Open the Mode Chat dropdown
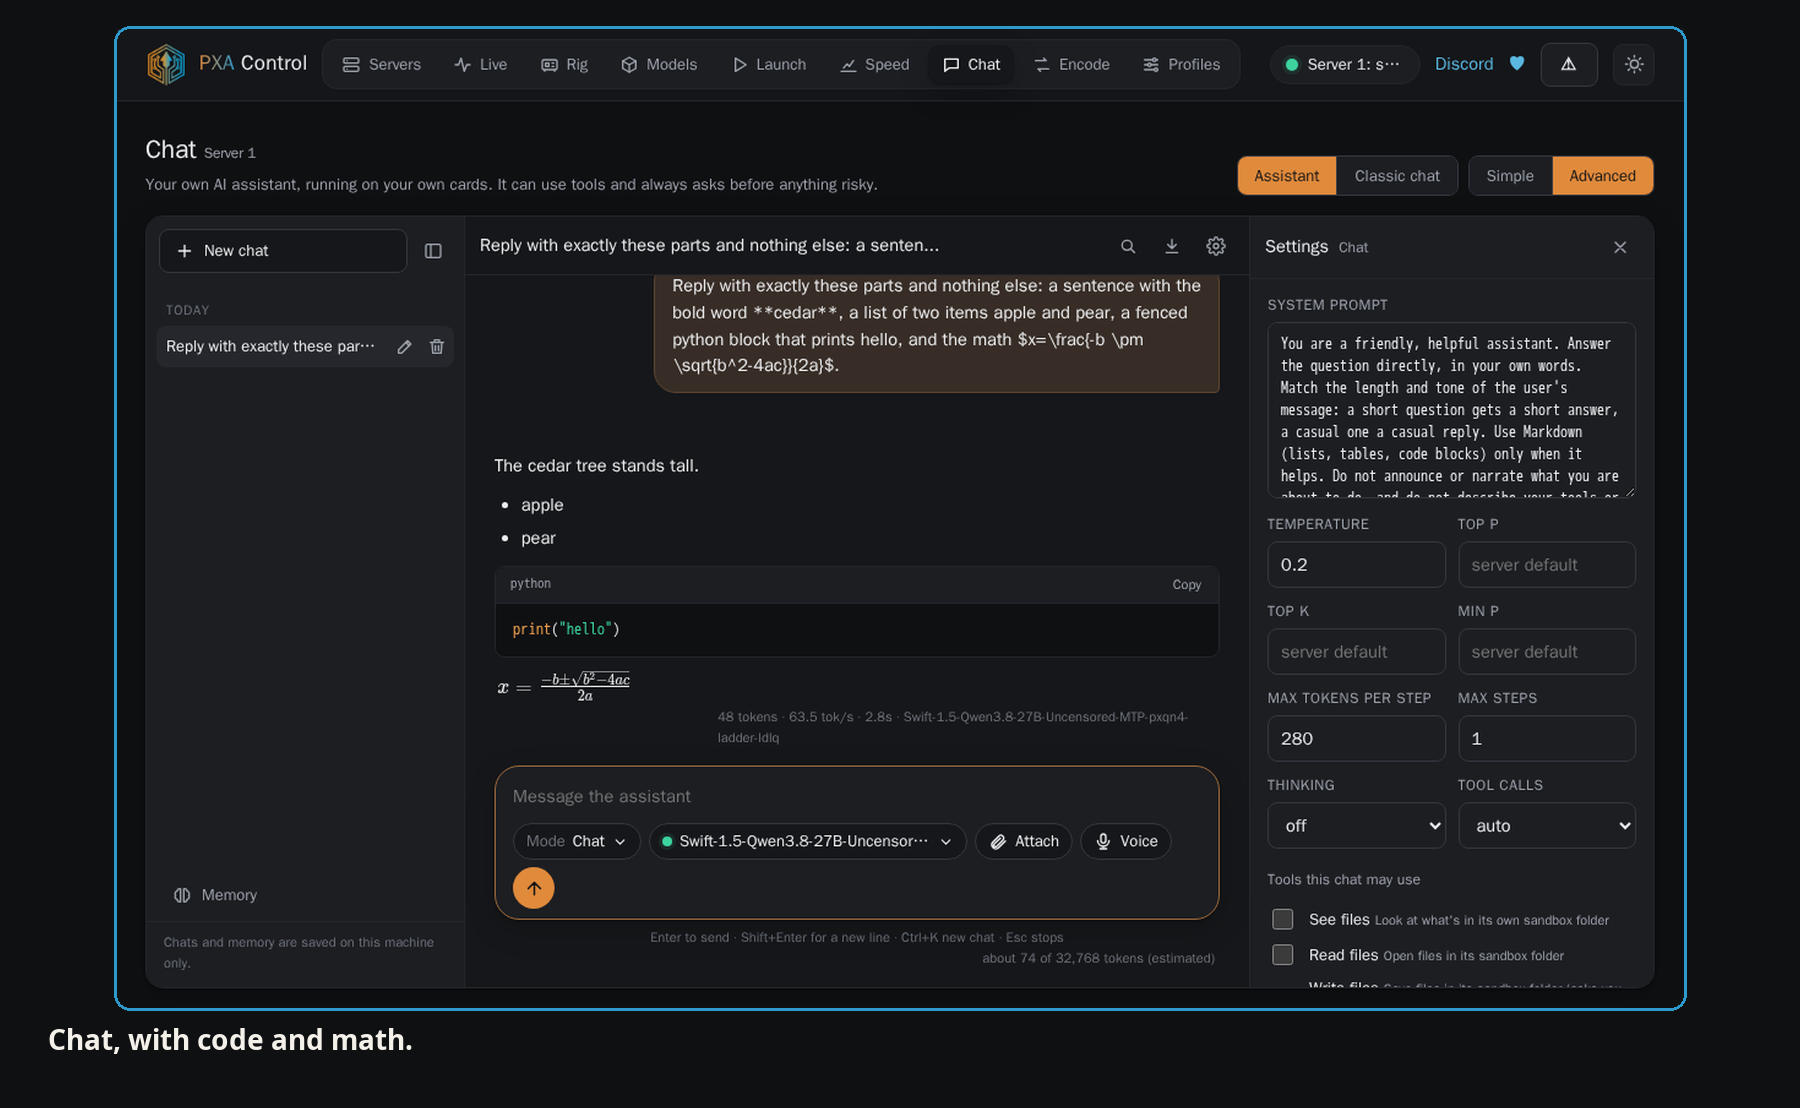1800x1108 pixels. click(577, 841)
